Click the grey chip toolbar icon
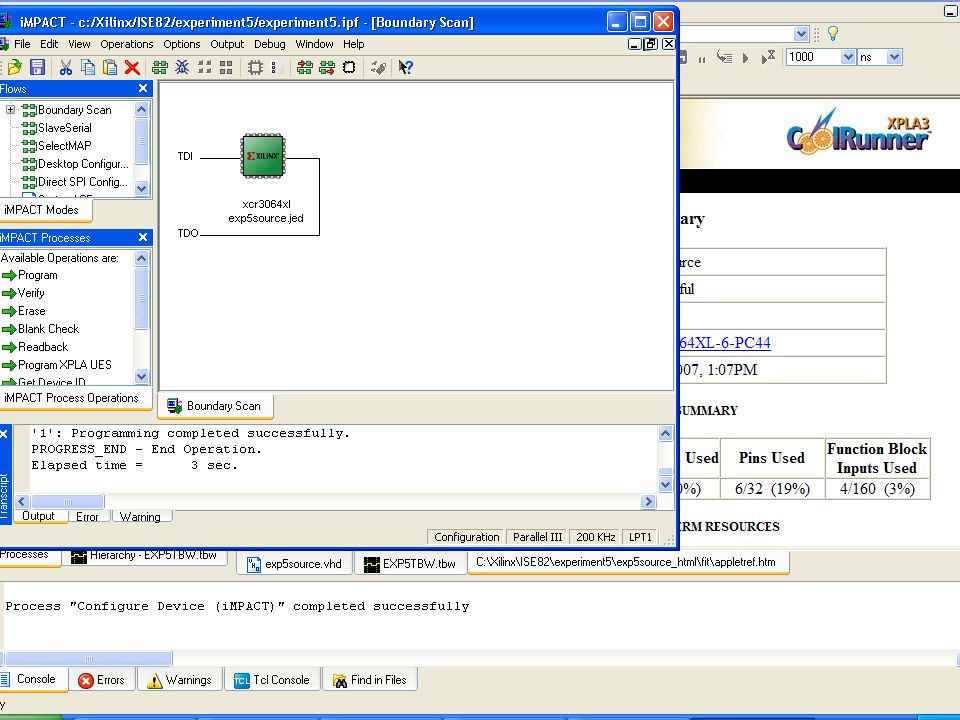 [255, 67]
